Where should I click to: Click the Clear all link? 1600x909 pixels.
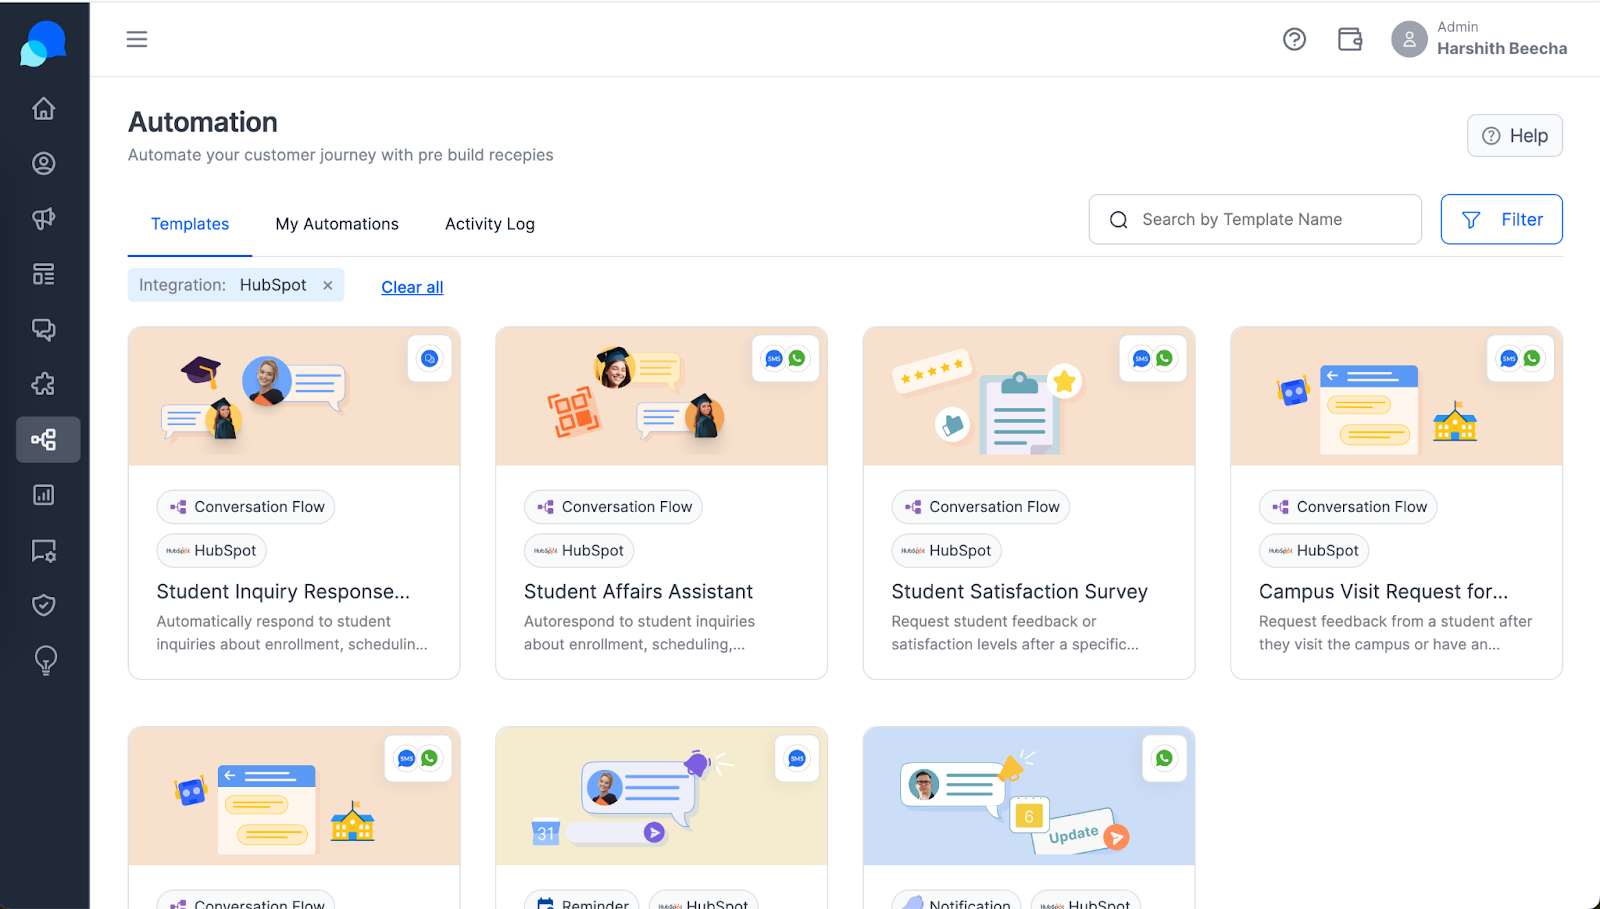coord(412,287)
